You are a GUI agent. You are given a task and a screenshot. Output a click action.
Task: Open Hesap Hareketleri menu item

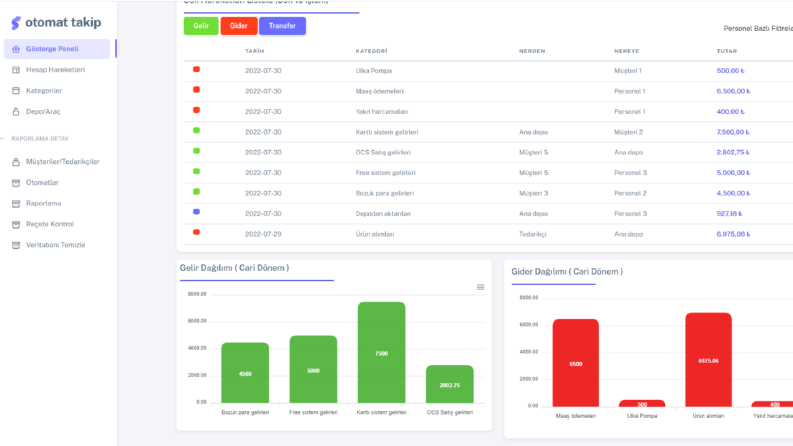57,70
